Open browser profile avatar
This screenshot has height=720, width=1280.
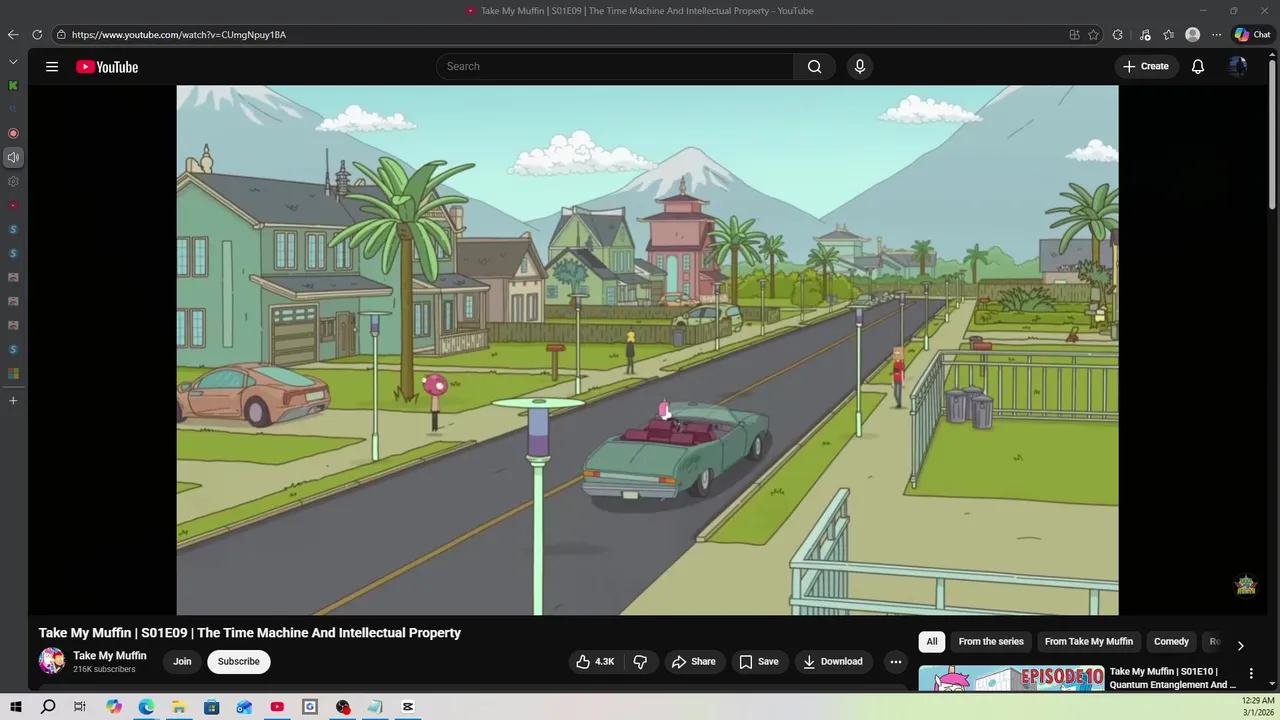point(1192,35)
